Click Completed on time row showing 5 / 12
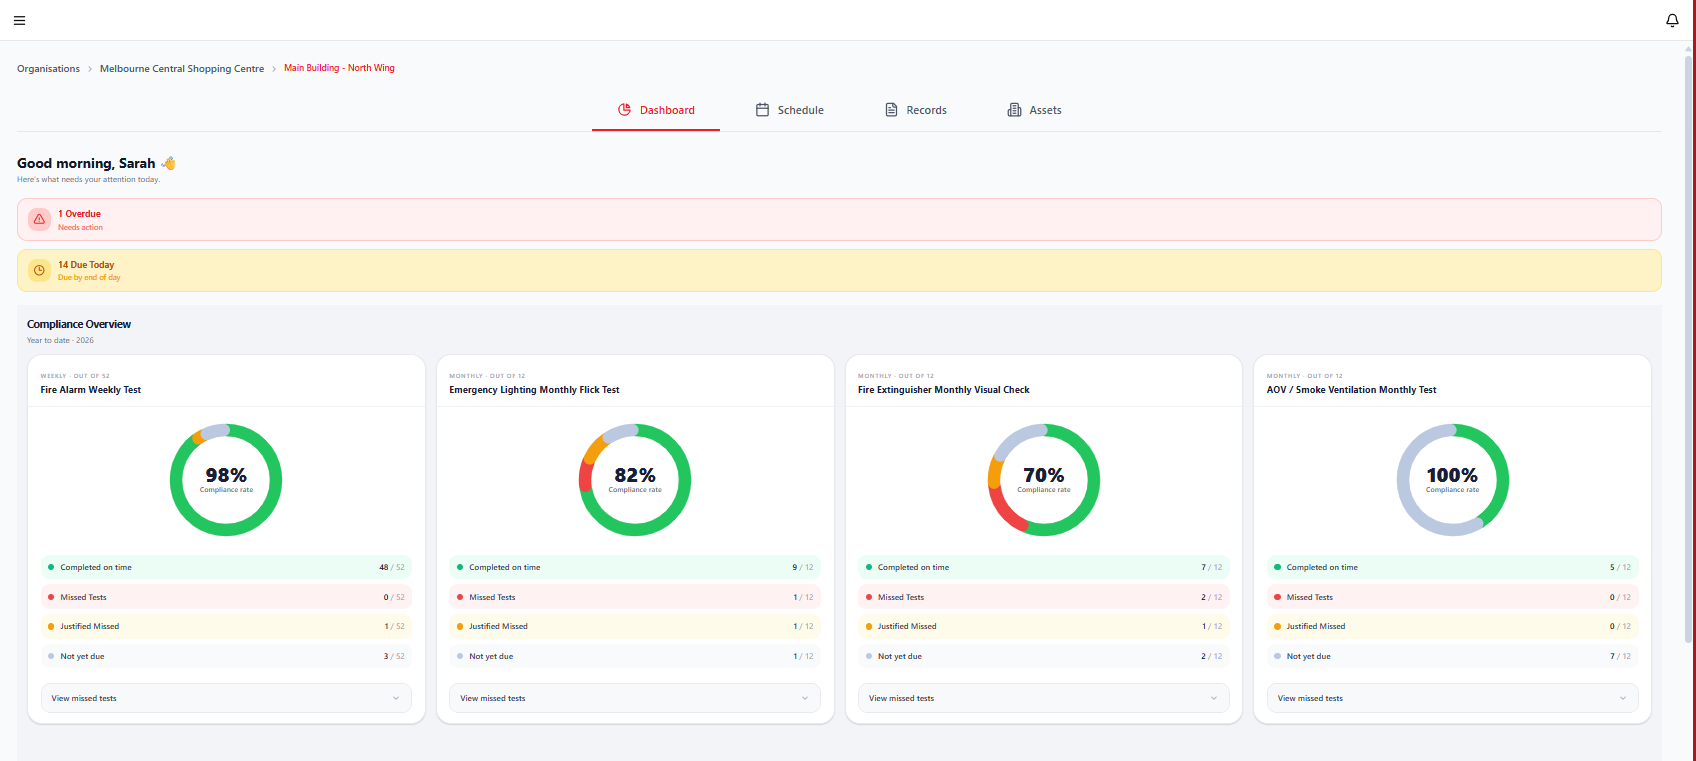The image size is (1696, 761). tap(1452, 567)
